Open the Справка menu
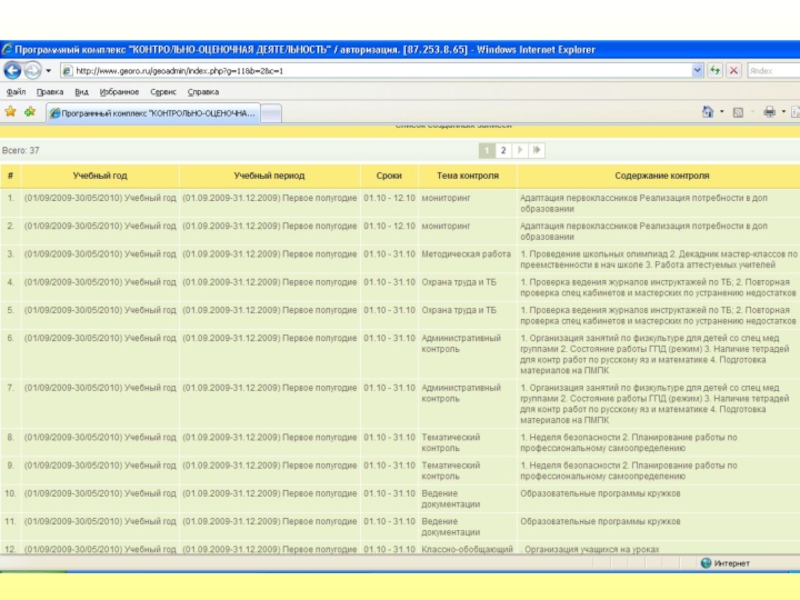 click(x=203, y=92)
